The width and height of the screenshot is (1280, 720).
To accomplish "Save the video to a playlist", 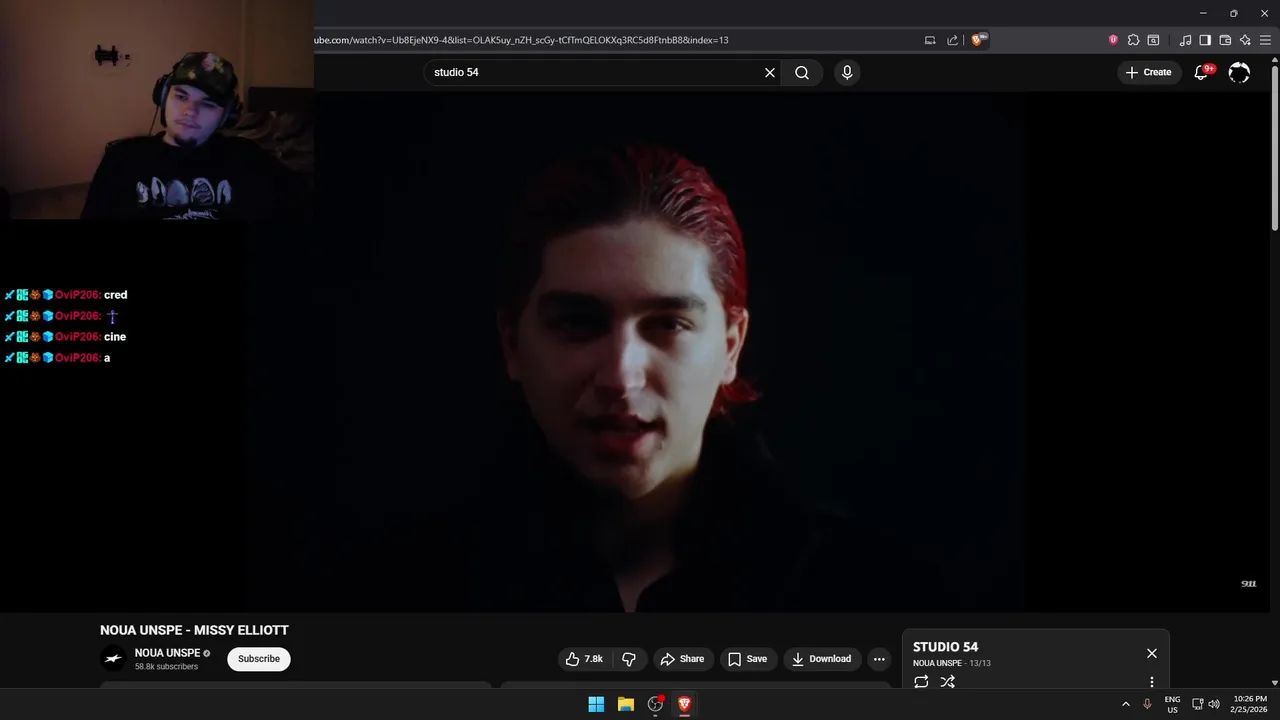I will click(747, 659).
